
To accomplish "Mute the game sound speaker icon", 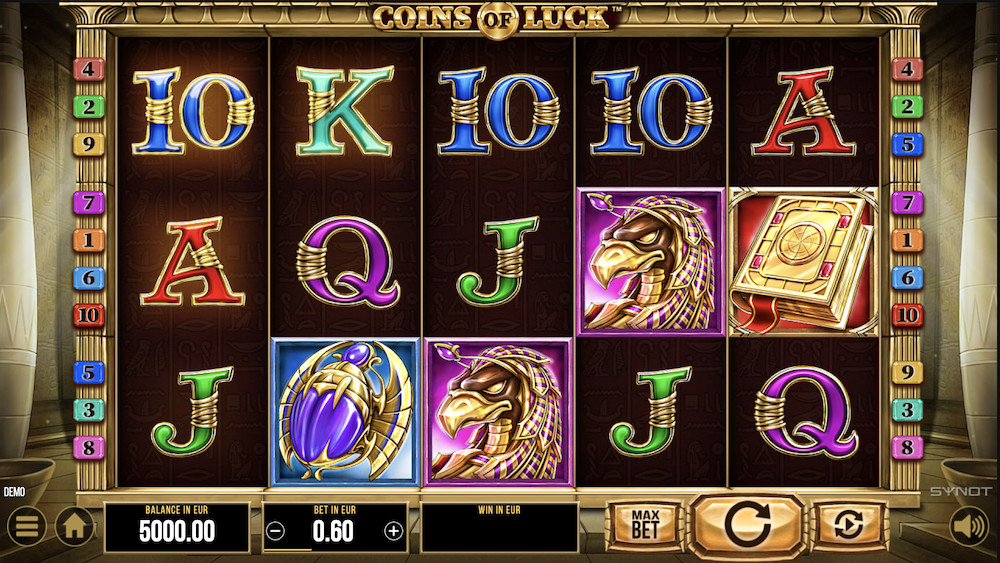I will pos(968,526).
